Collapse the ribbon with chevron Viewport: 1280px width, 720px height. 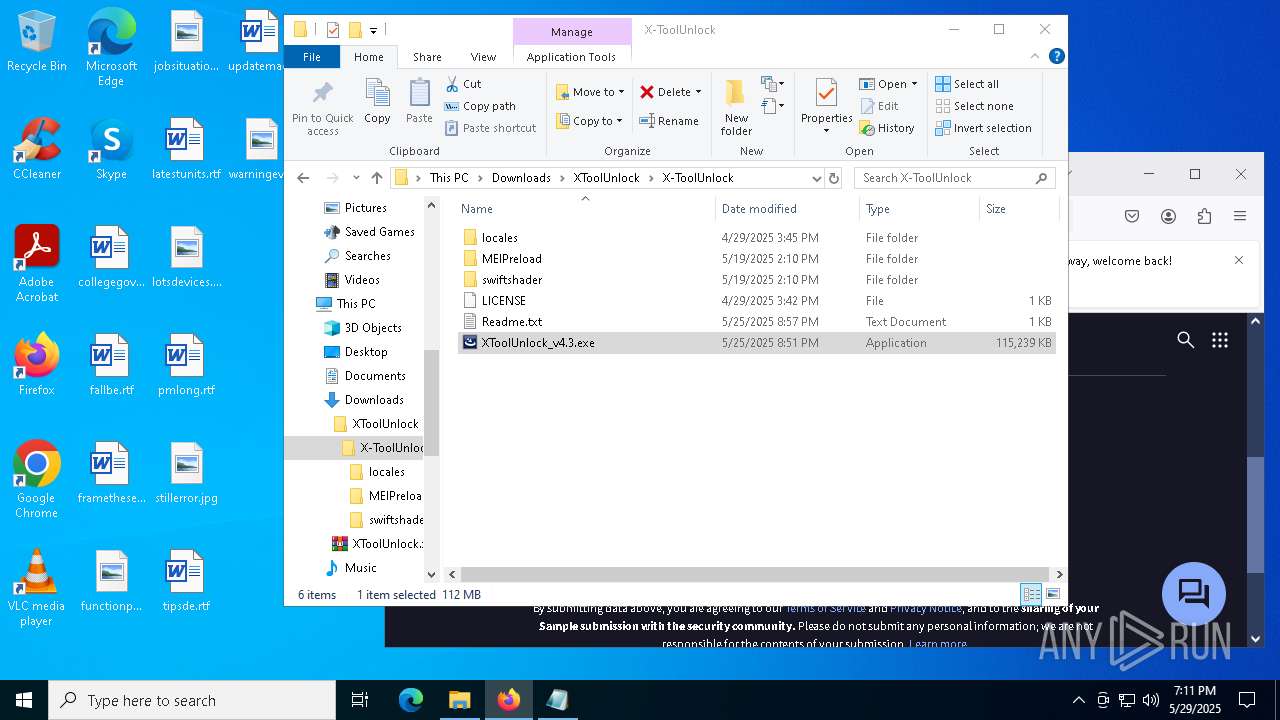click(1036, 57)
